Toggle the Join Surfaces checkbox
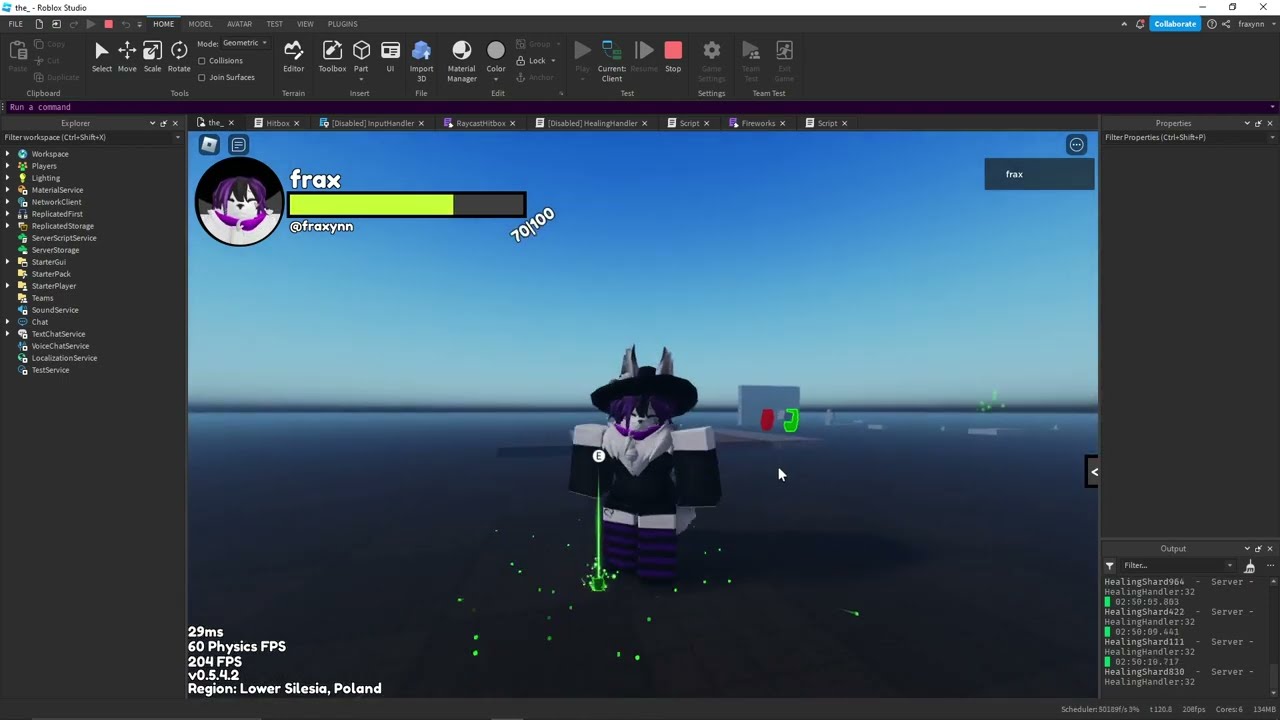This screenshot has height=720, width=1280. (x=202, y=77)
